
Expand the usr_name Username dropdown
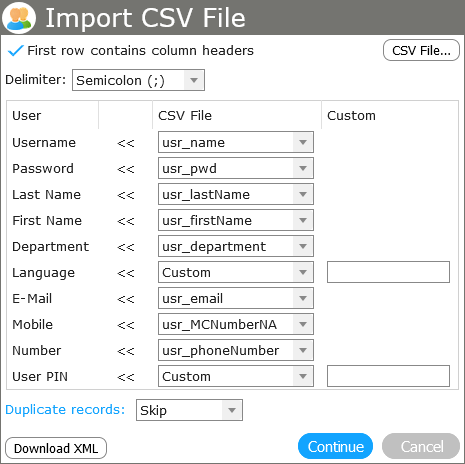point(236,142)
